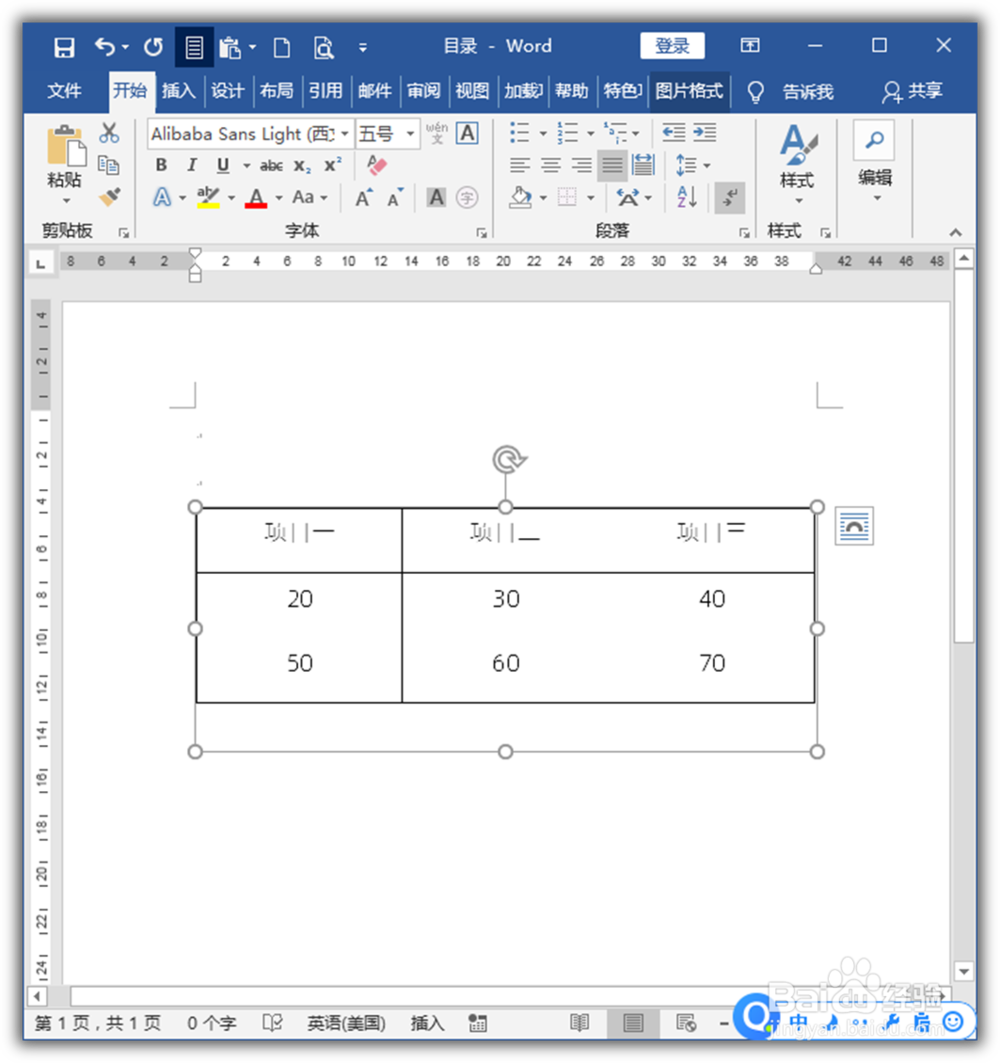The height and width of the screenshot is (1063, 1000).
Task: Toggle superscript formatting
Action: [332, 165]
